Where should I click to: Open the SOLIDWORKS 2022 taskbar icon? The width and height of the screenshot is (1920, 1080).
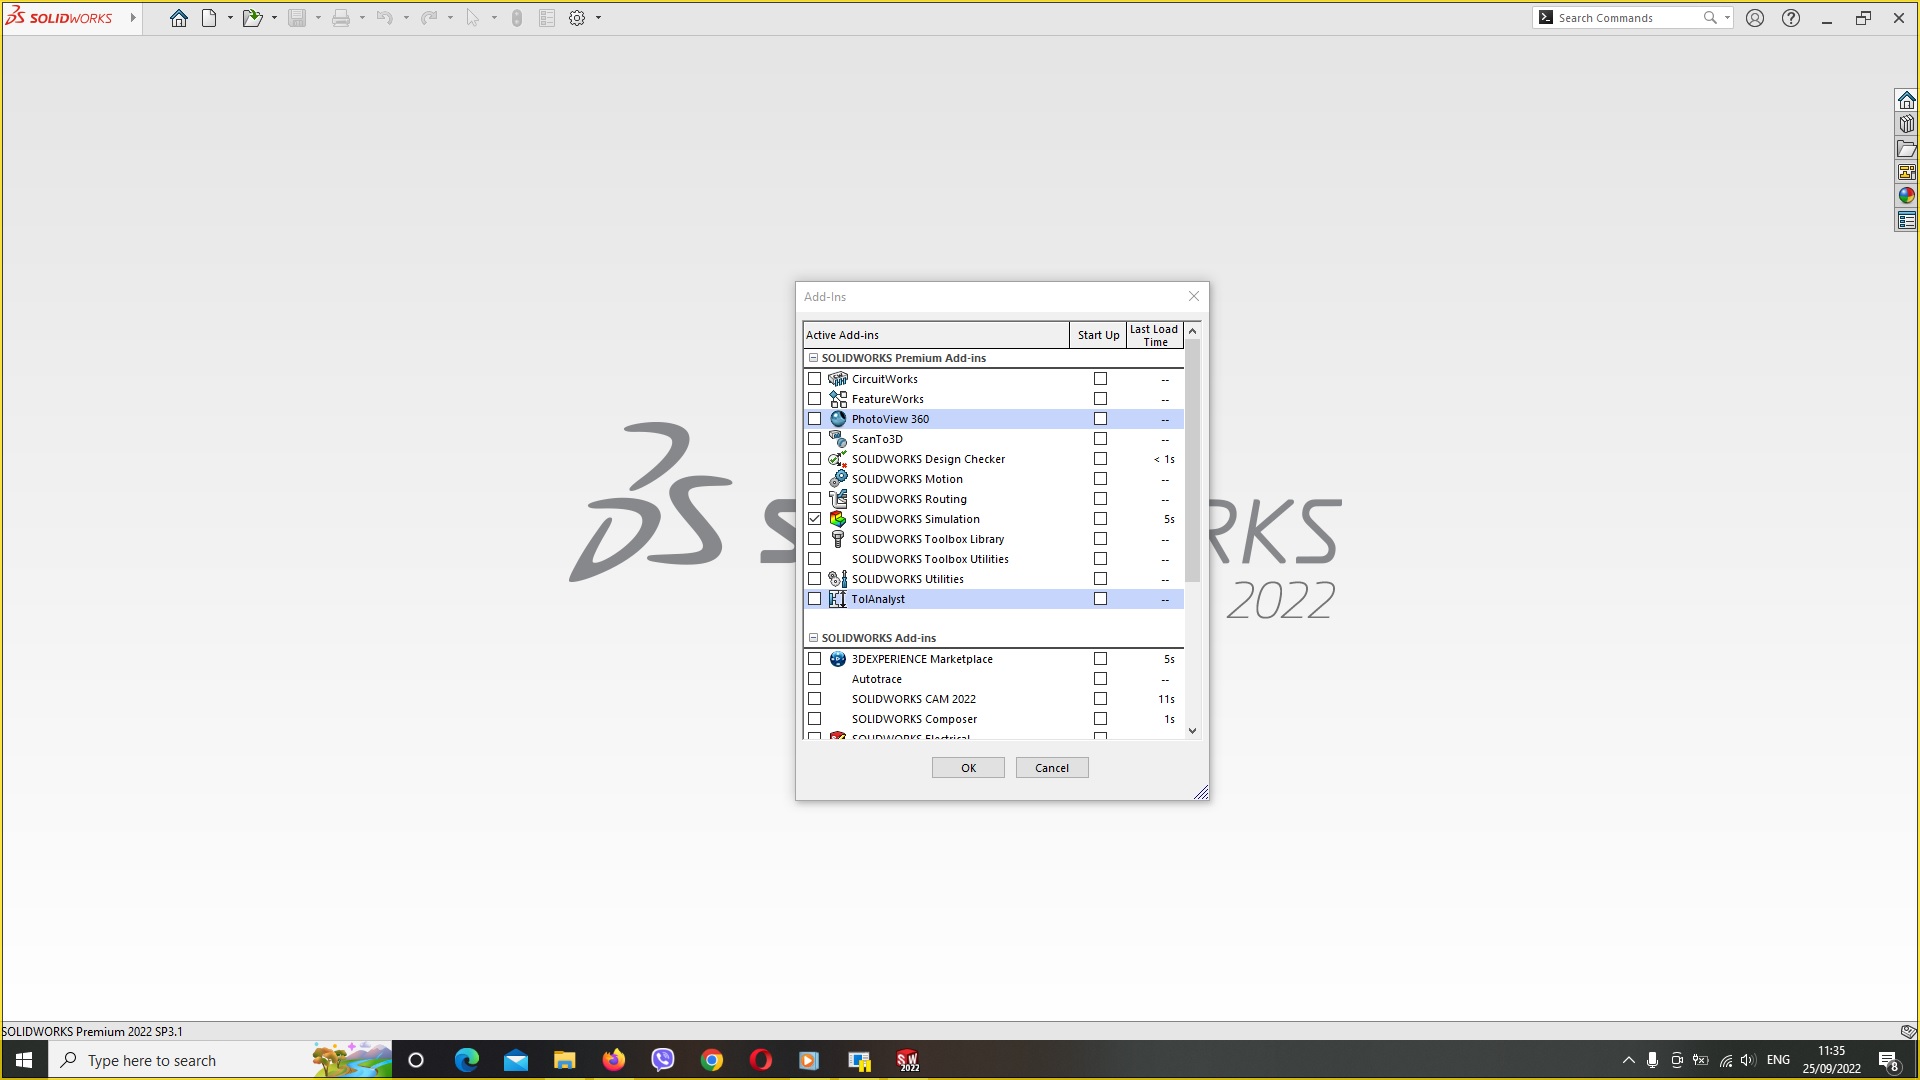pos(908,1060)
